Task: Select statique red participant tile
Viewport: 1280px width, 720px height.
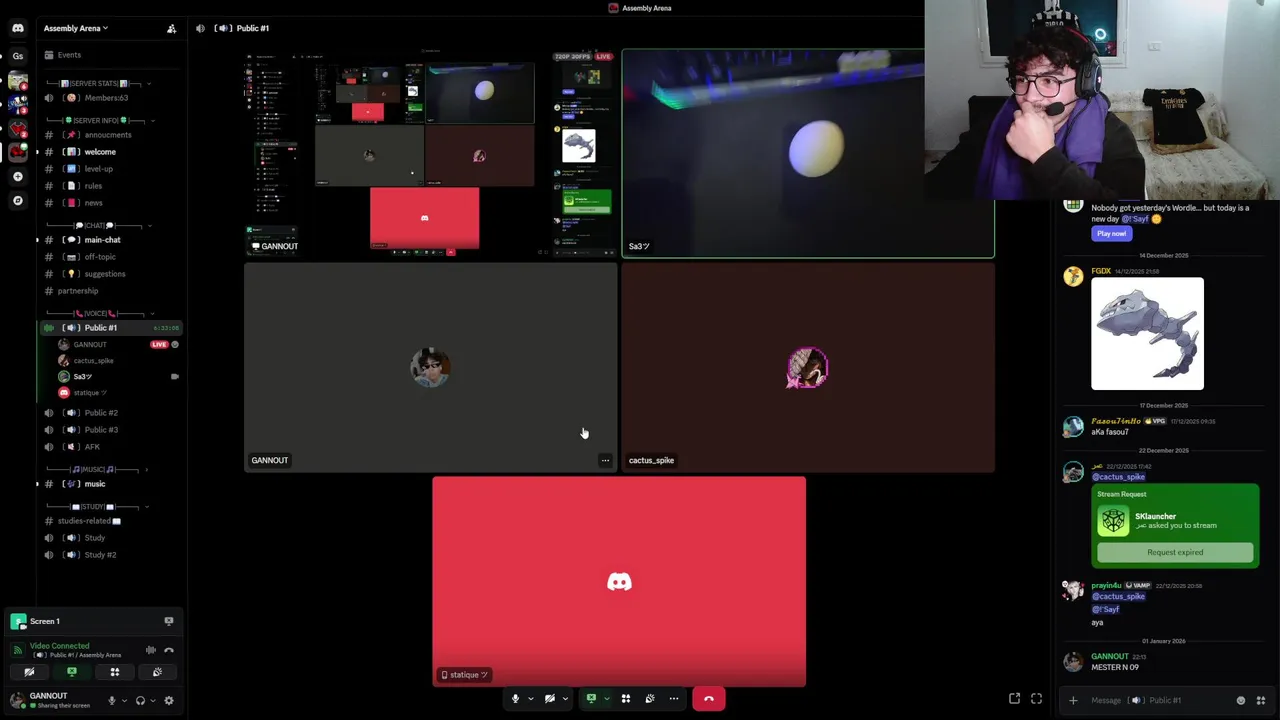Action: coord(619,582)
